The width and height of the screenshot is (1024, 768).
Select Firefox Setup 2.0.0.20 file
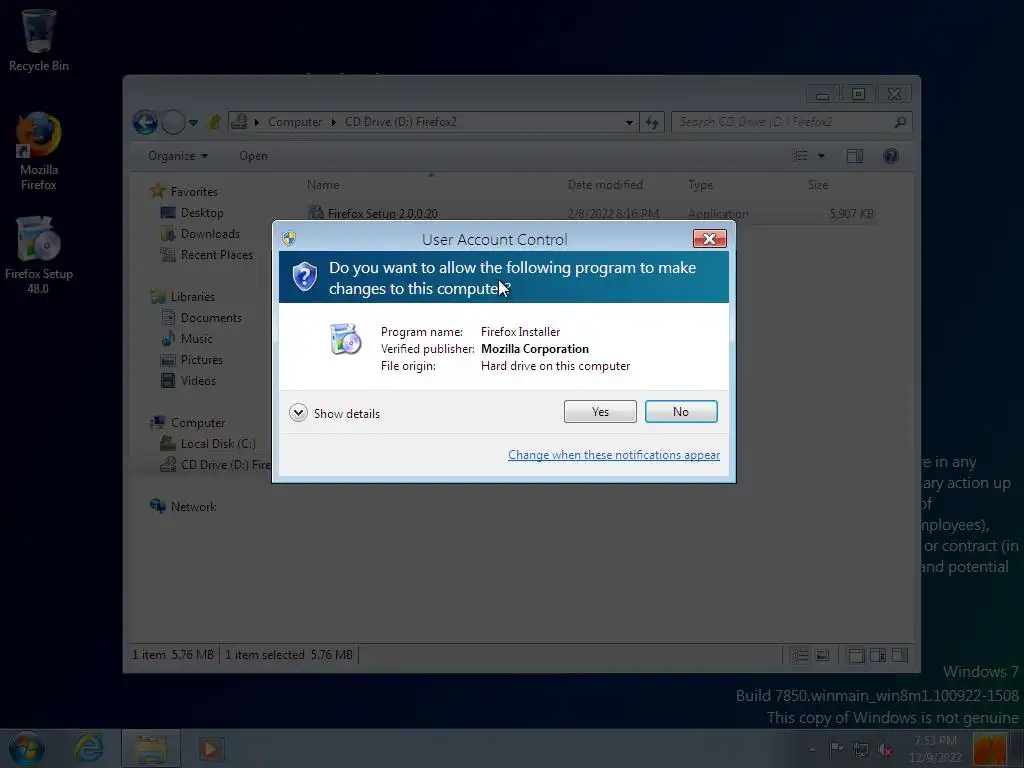[x=382, y=214]
